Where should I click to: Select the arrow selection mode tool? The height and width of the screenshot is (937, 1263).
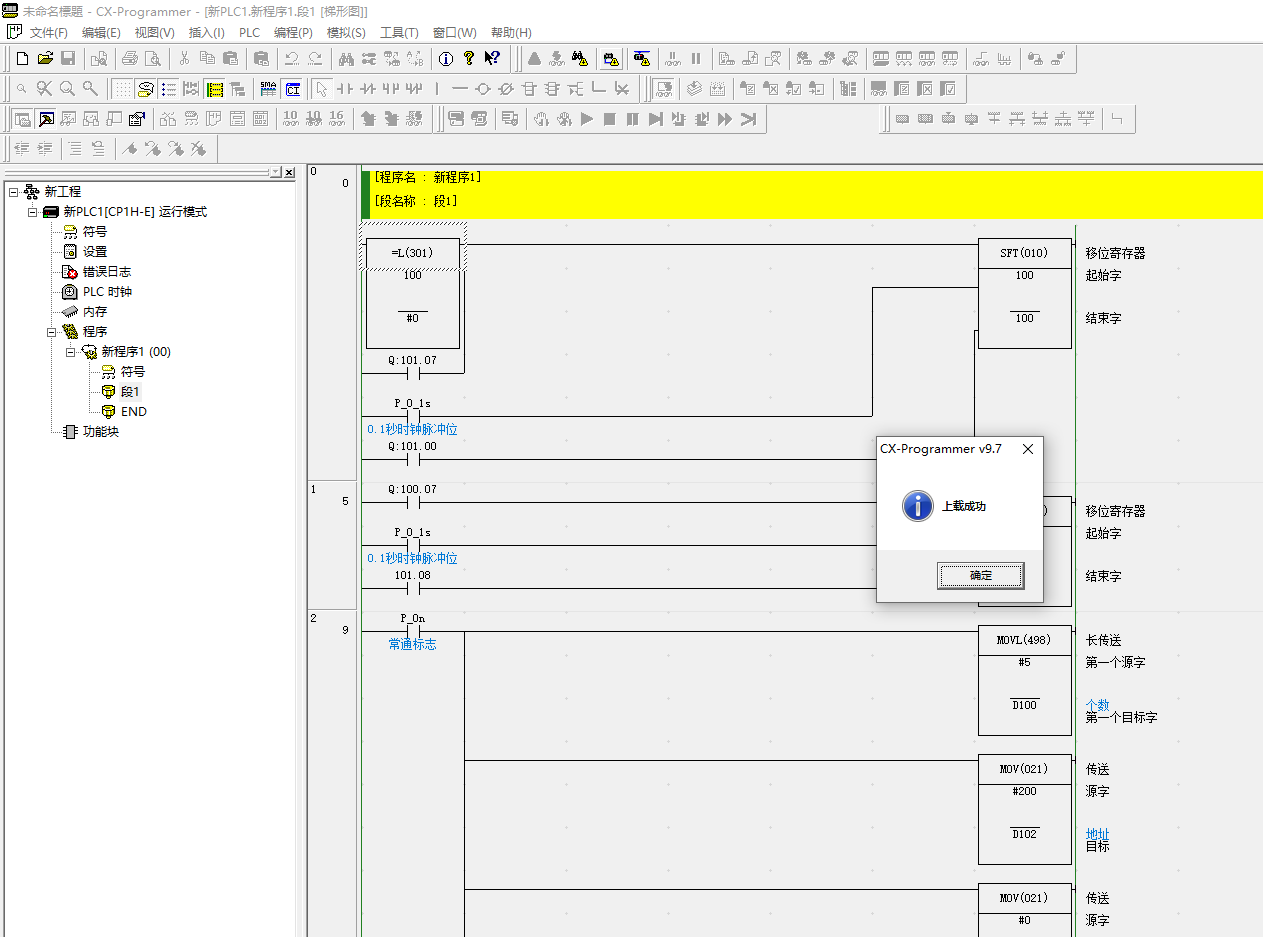321,89
